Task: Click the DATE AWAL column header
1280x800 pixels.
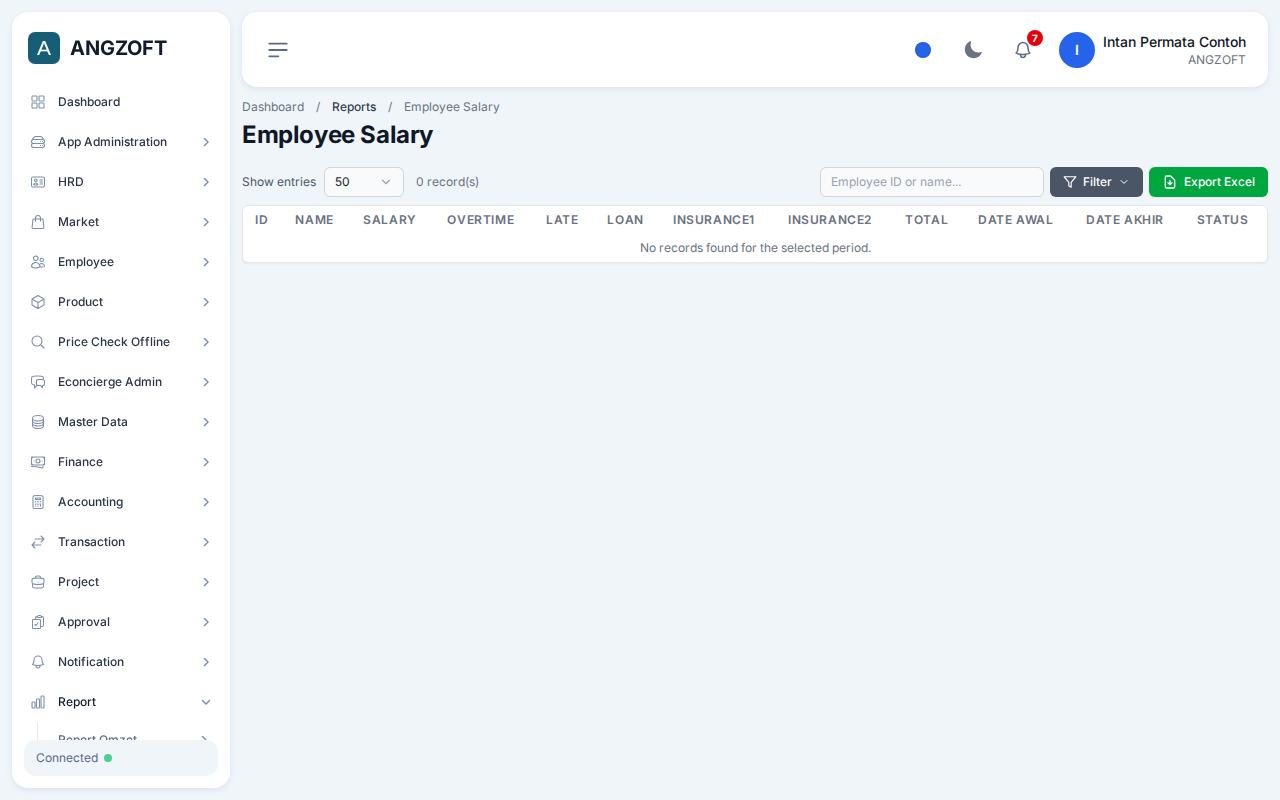Action: pos(1015,220)
